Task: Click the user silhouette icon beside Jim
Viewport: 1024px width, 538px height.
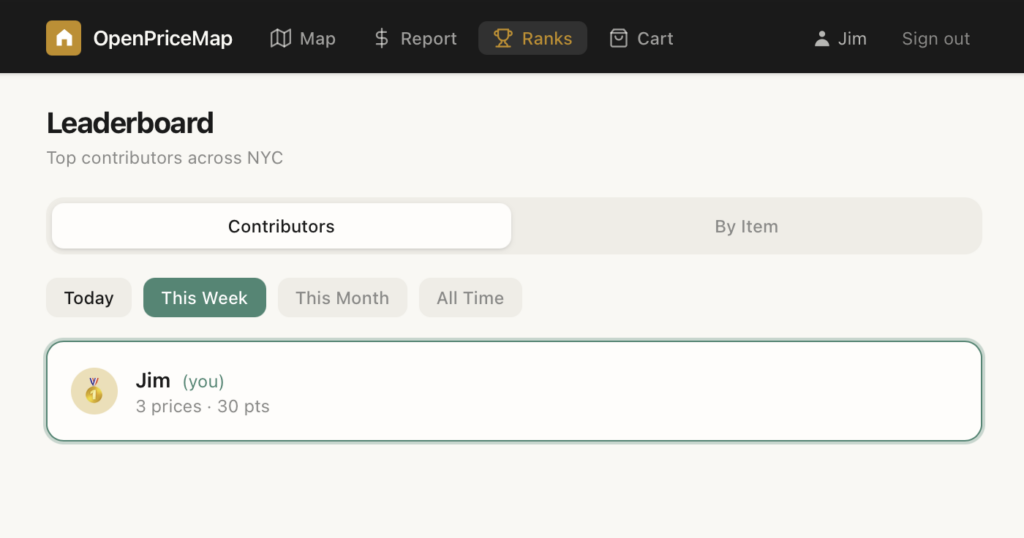Action: (x=822, y=38)
